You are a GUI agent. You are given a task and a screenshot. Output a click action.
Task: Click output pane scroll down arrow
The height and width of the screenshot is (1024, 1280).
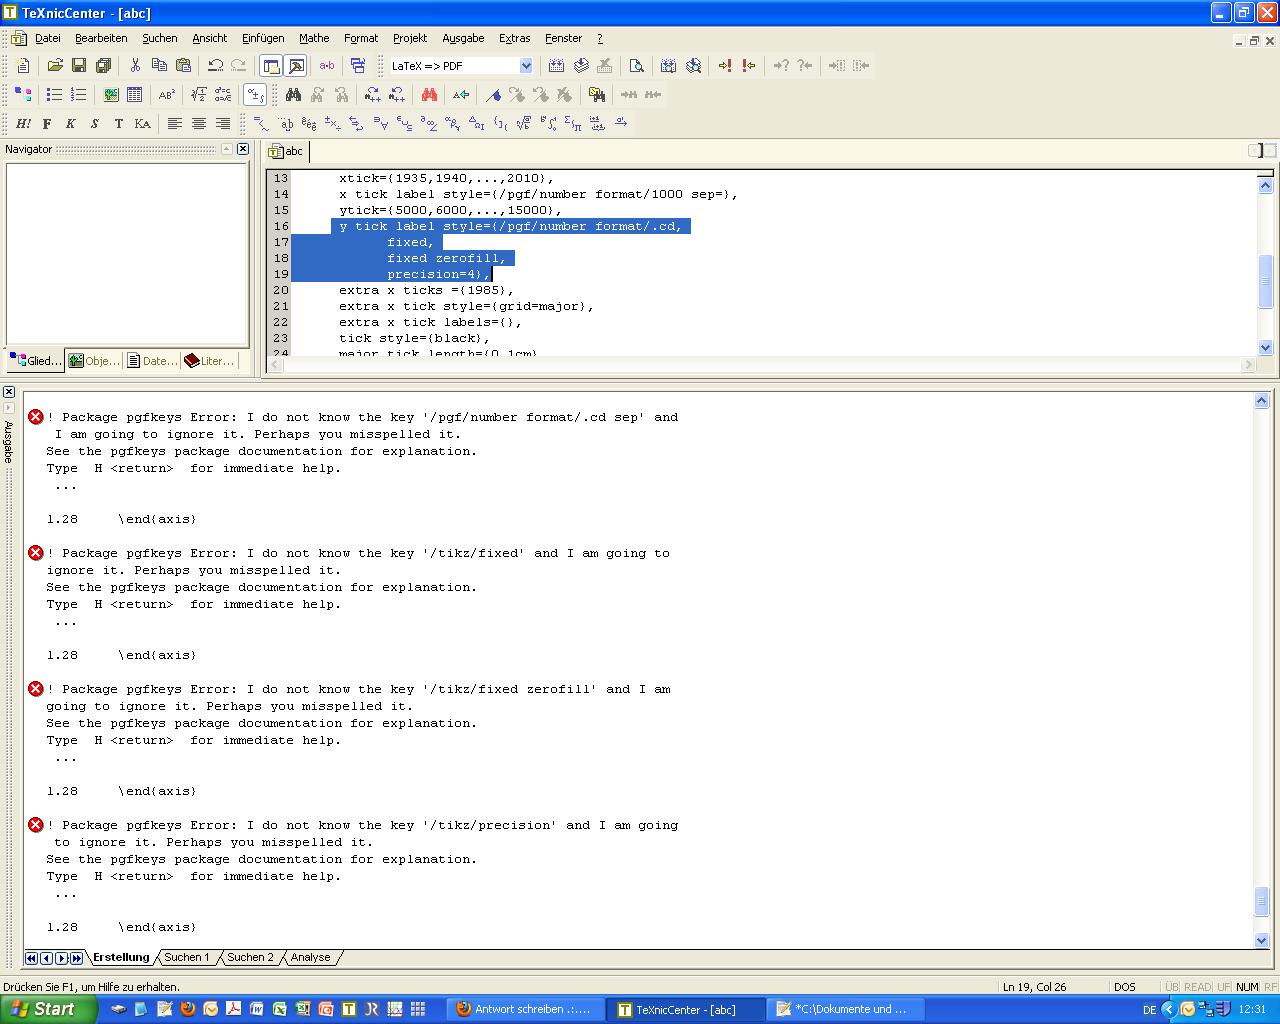[x=1261, y=940]
